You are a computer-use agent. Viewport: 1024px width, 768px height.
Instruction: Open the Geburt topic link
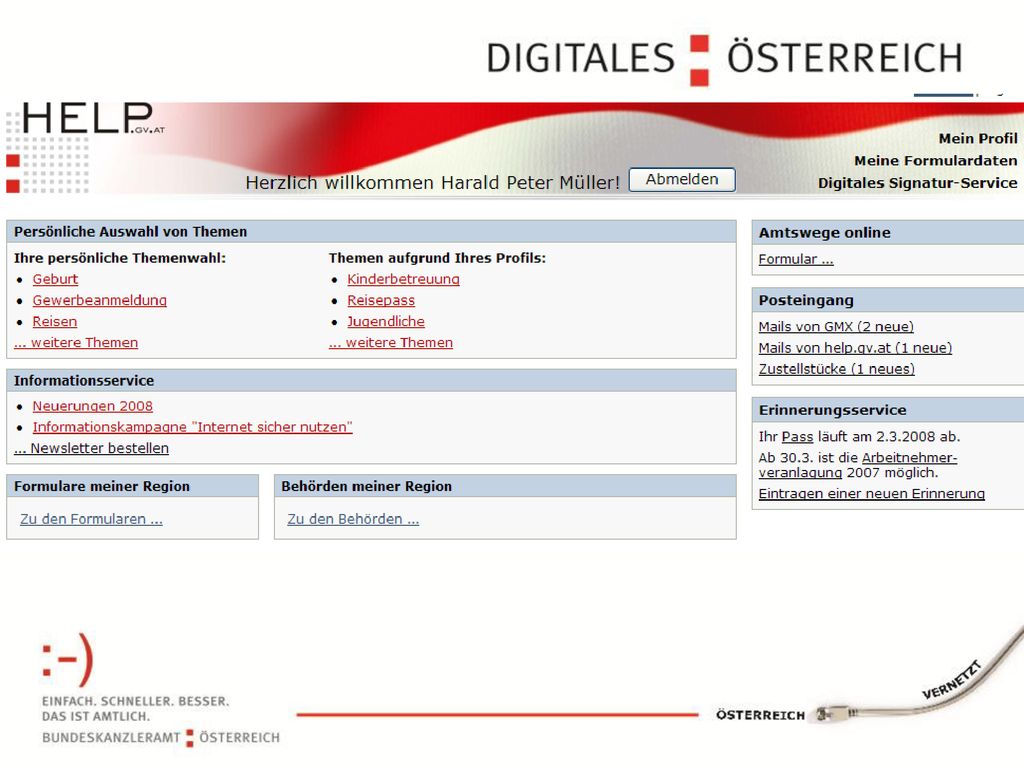[55, 280]
